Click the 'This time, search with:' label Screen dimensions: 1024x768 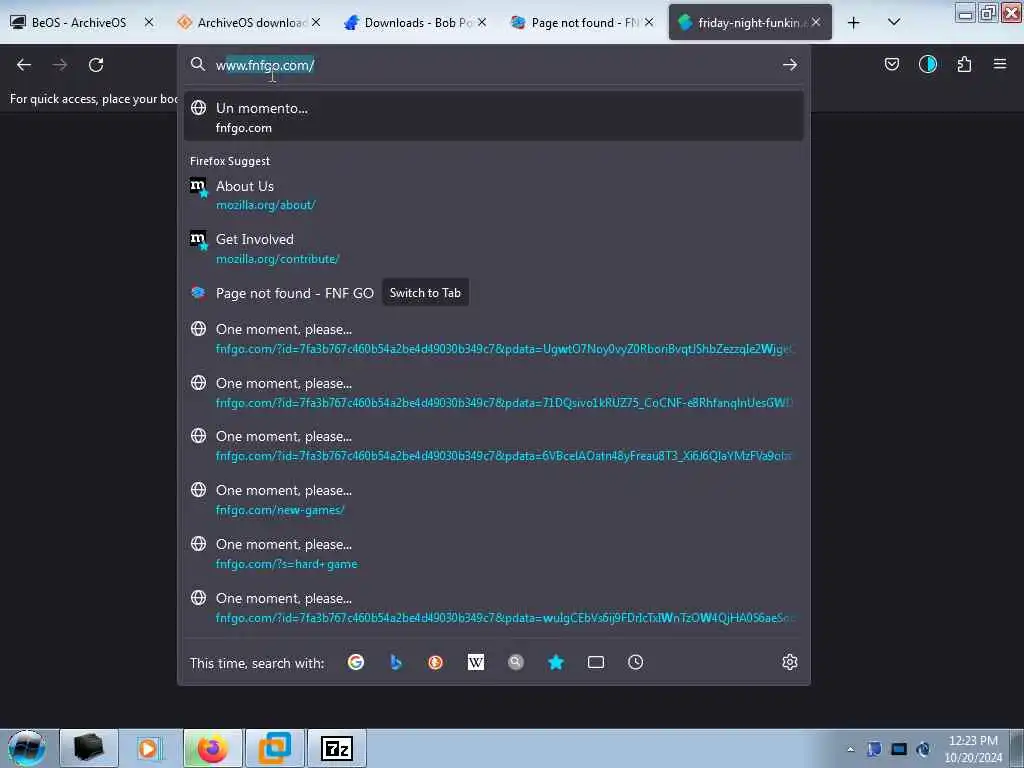click(257, 663)
